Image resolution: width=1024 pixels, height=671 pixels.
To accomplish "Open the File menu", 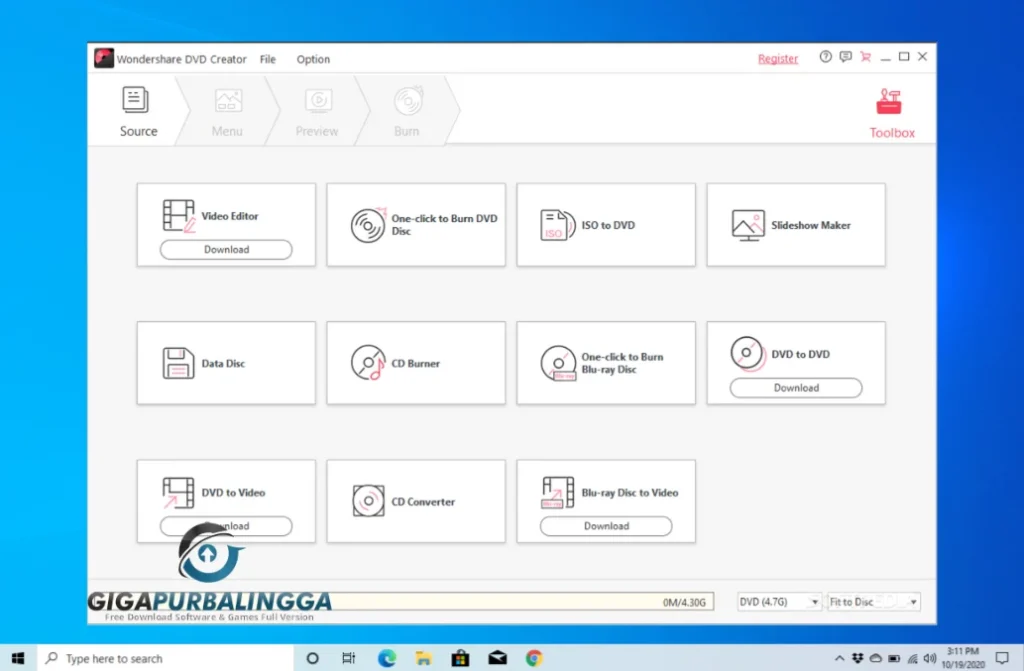I will click(x=267, y=59).
